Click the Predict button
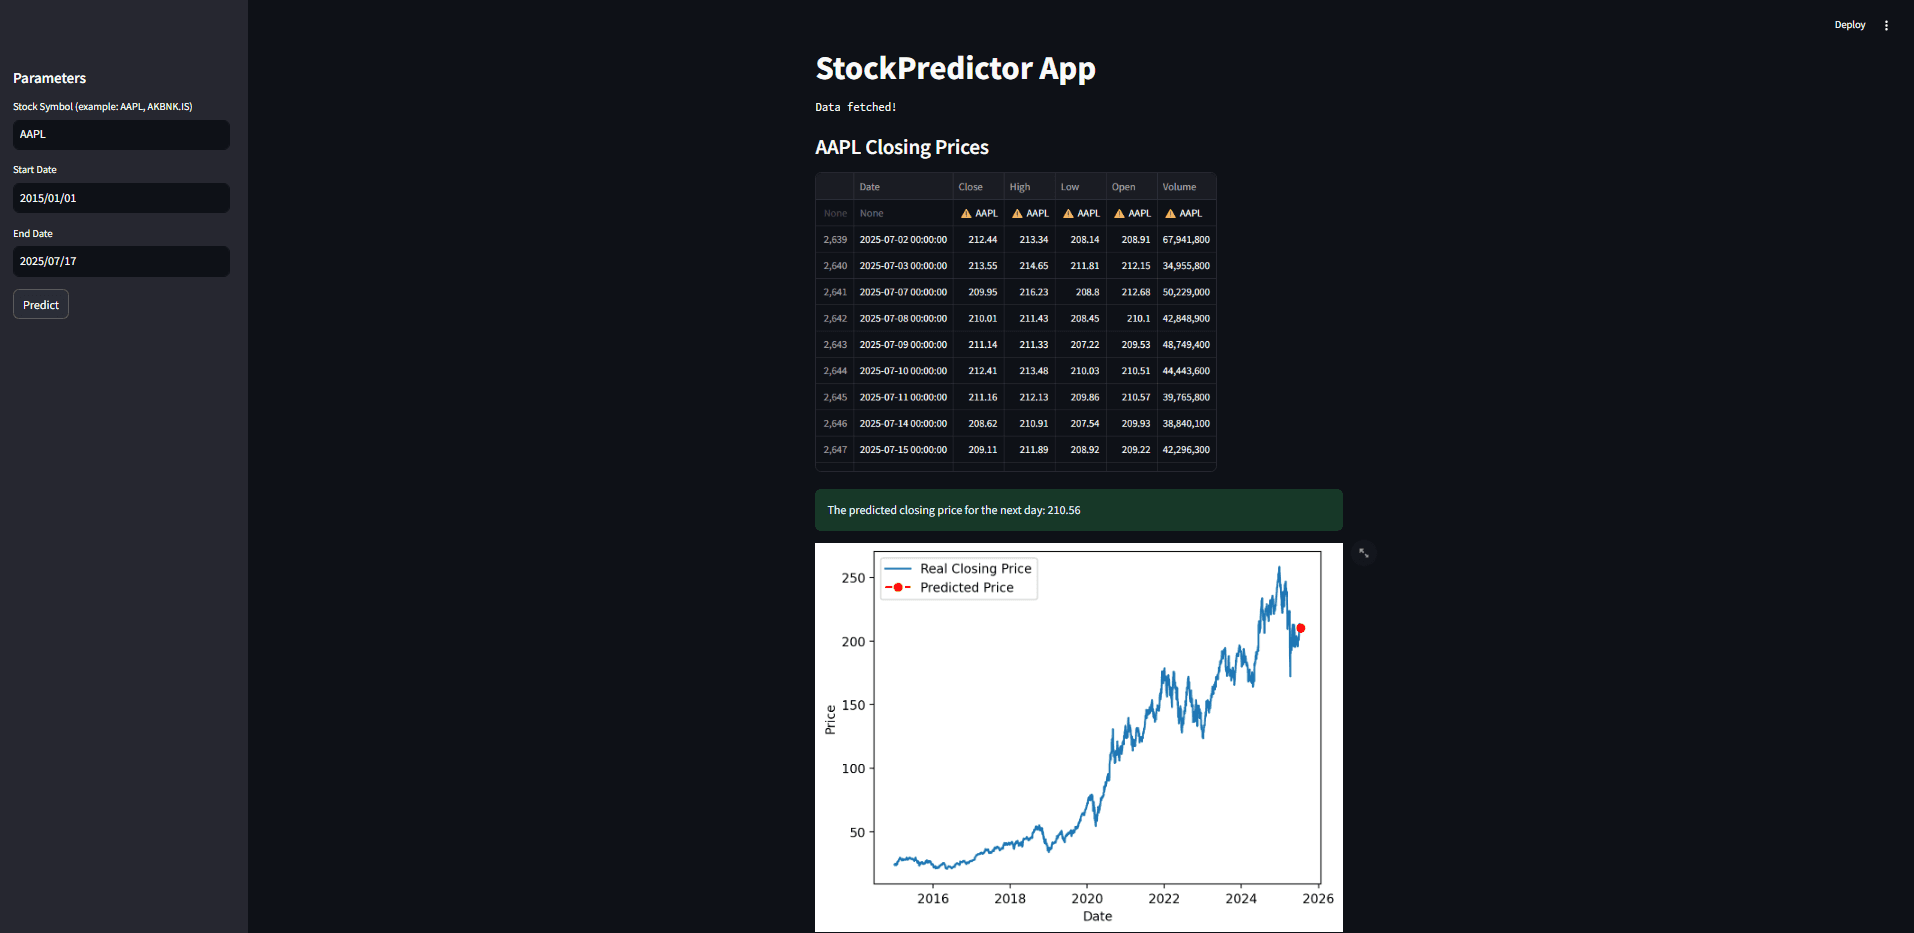The height and width of the screenshot is (933, 1914). point(41,304)
